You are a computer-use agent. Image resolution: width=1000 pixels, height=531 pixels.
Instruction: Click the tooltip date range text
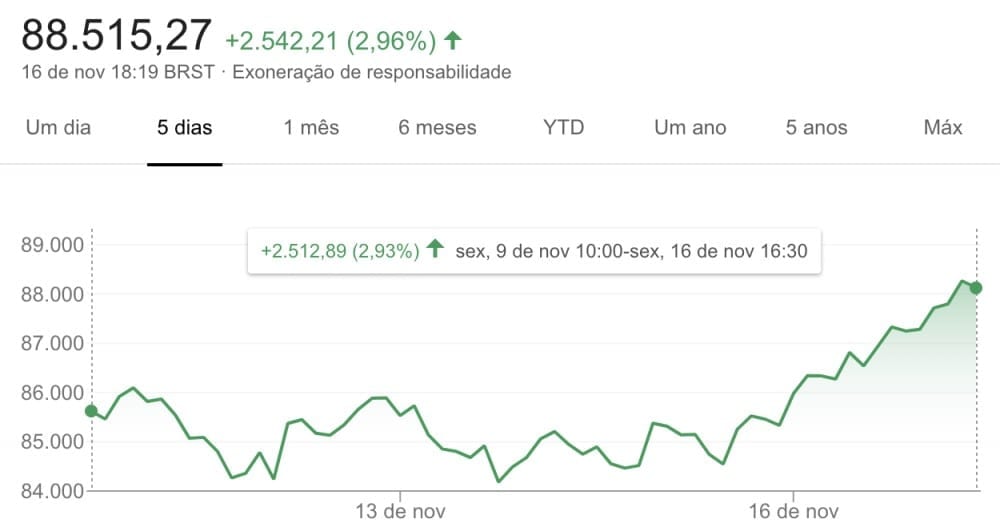631,251
